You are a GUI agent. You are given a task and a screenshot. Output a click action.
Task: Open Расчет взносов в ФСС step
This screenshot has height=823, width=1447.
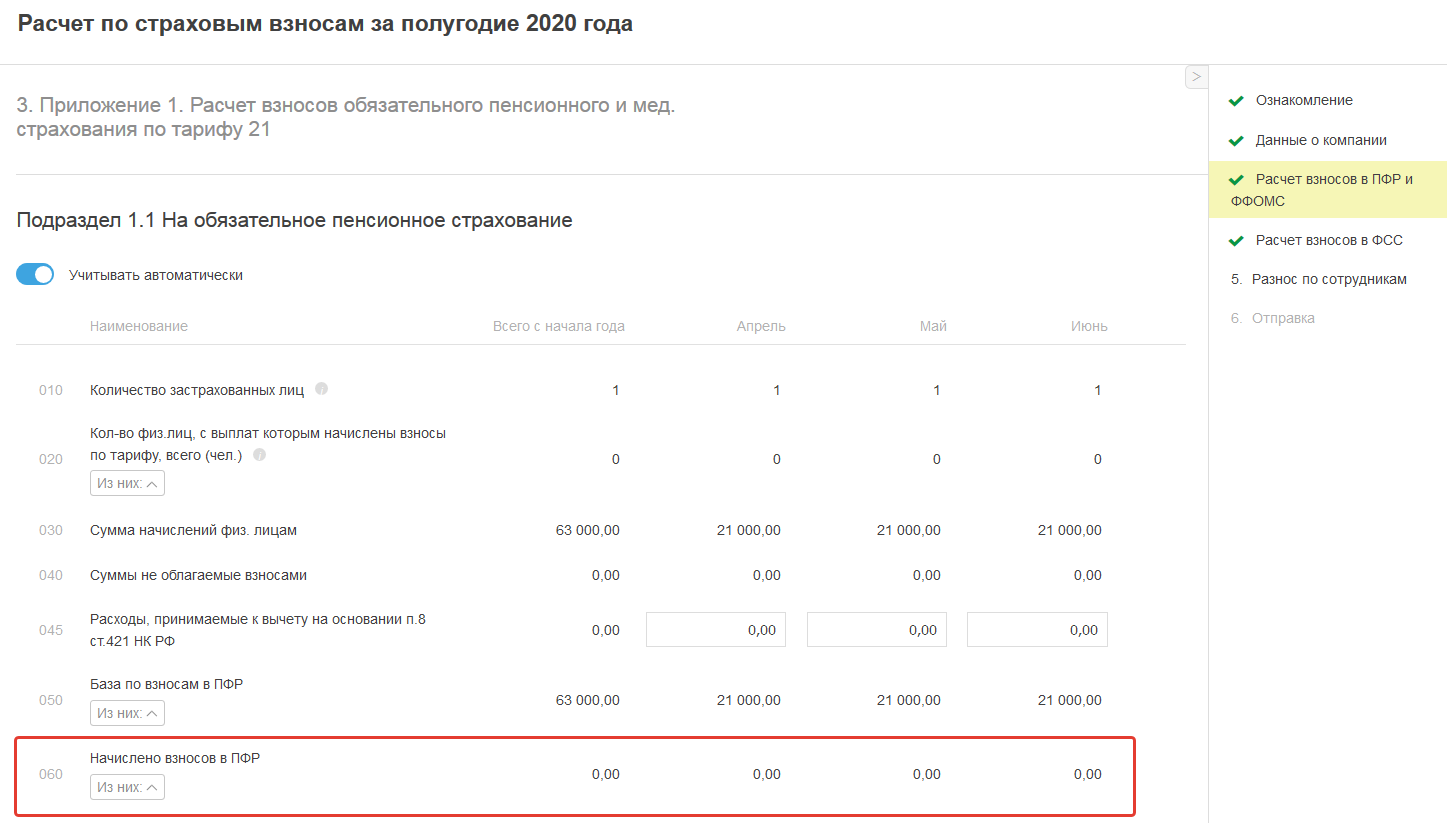(x=1329, y=241)
